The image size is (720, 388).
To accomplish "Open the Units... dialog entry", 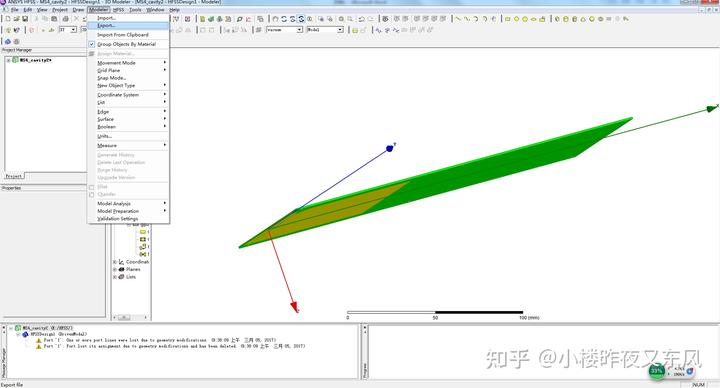I will click(x=128, y=136).
